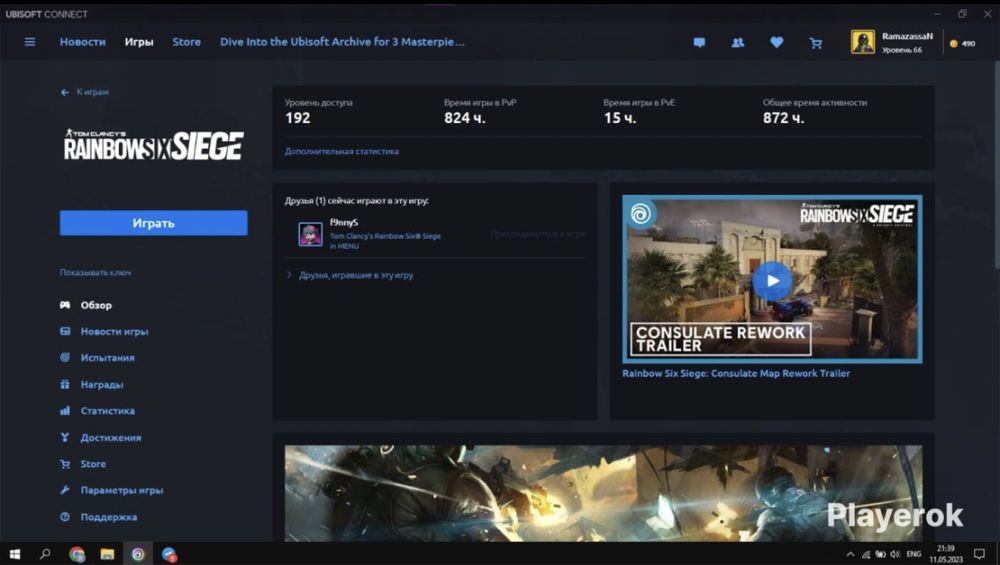The height and width of the screenshot is (565, 1000).
Task: Click friend name f9nnyS
Action: (x=344, y=222)
